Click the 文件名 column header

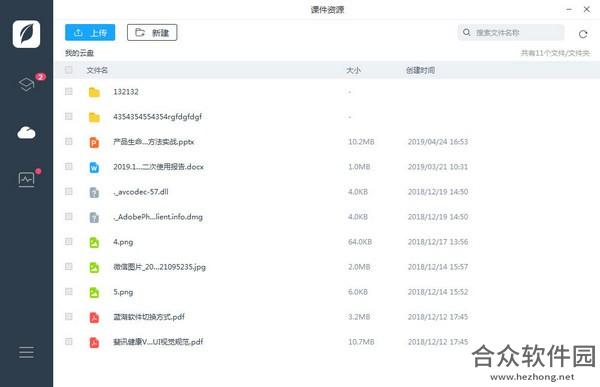[97, 70]
